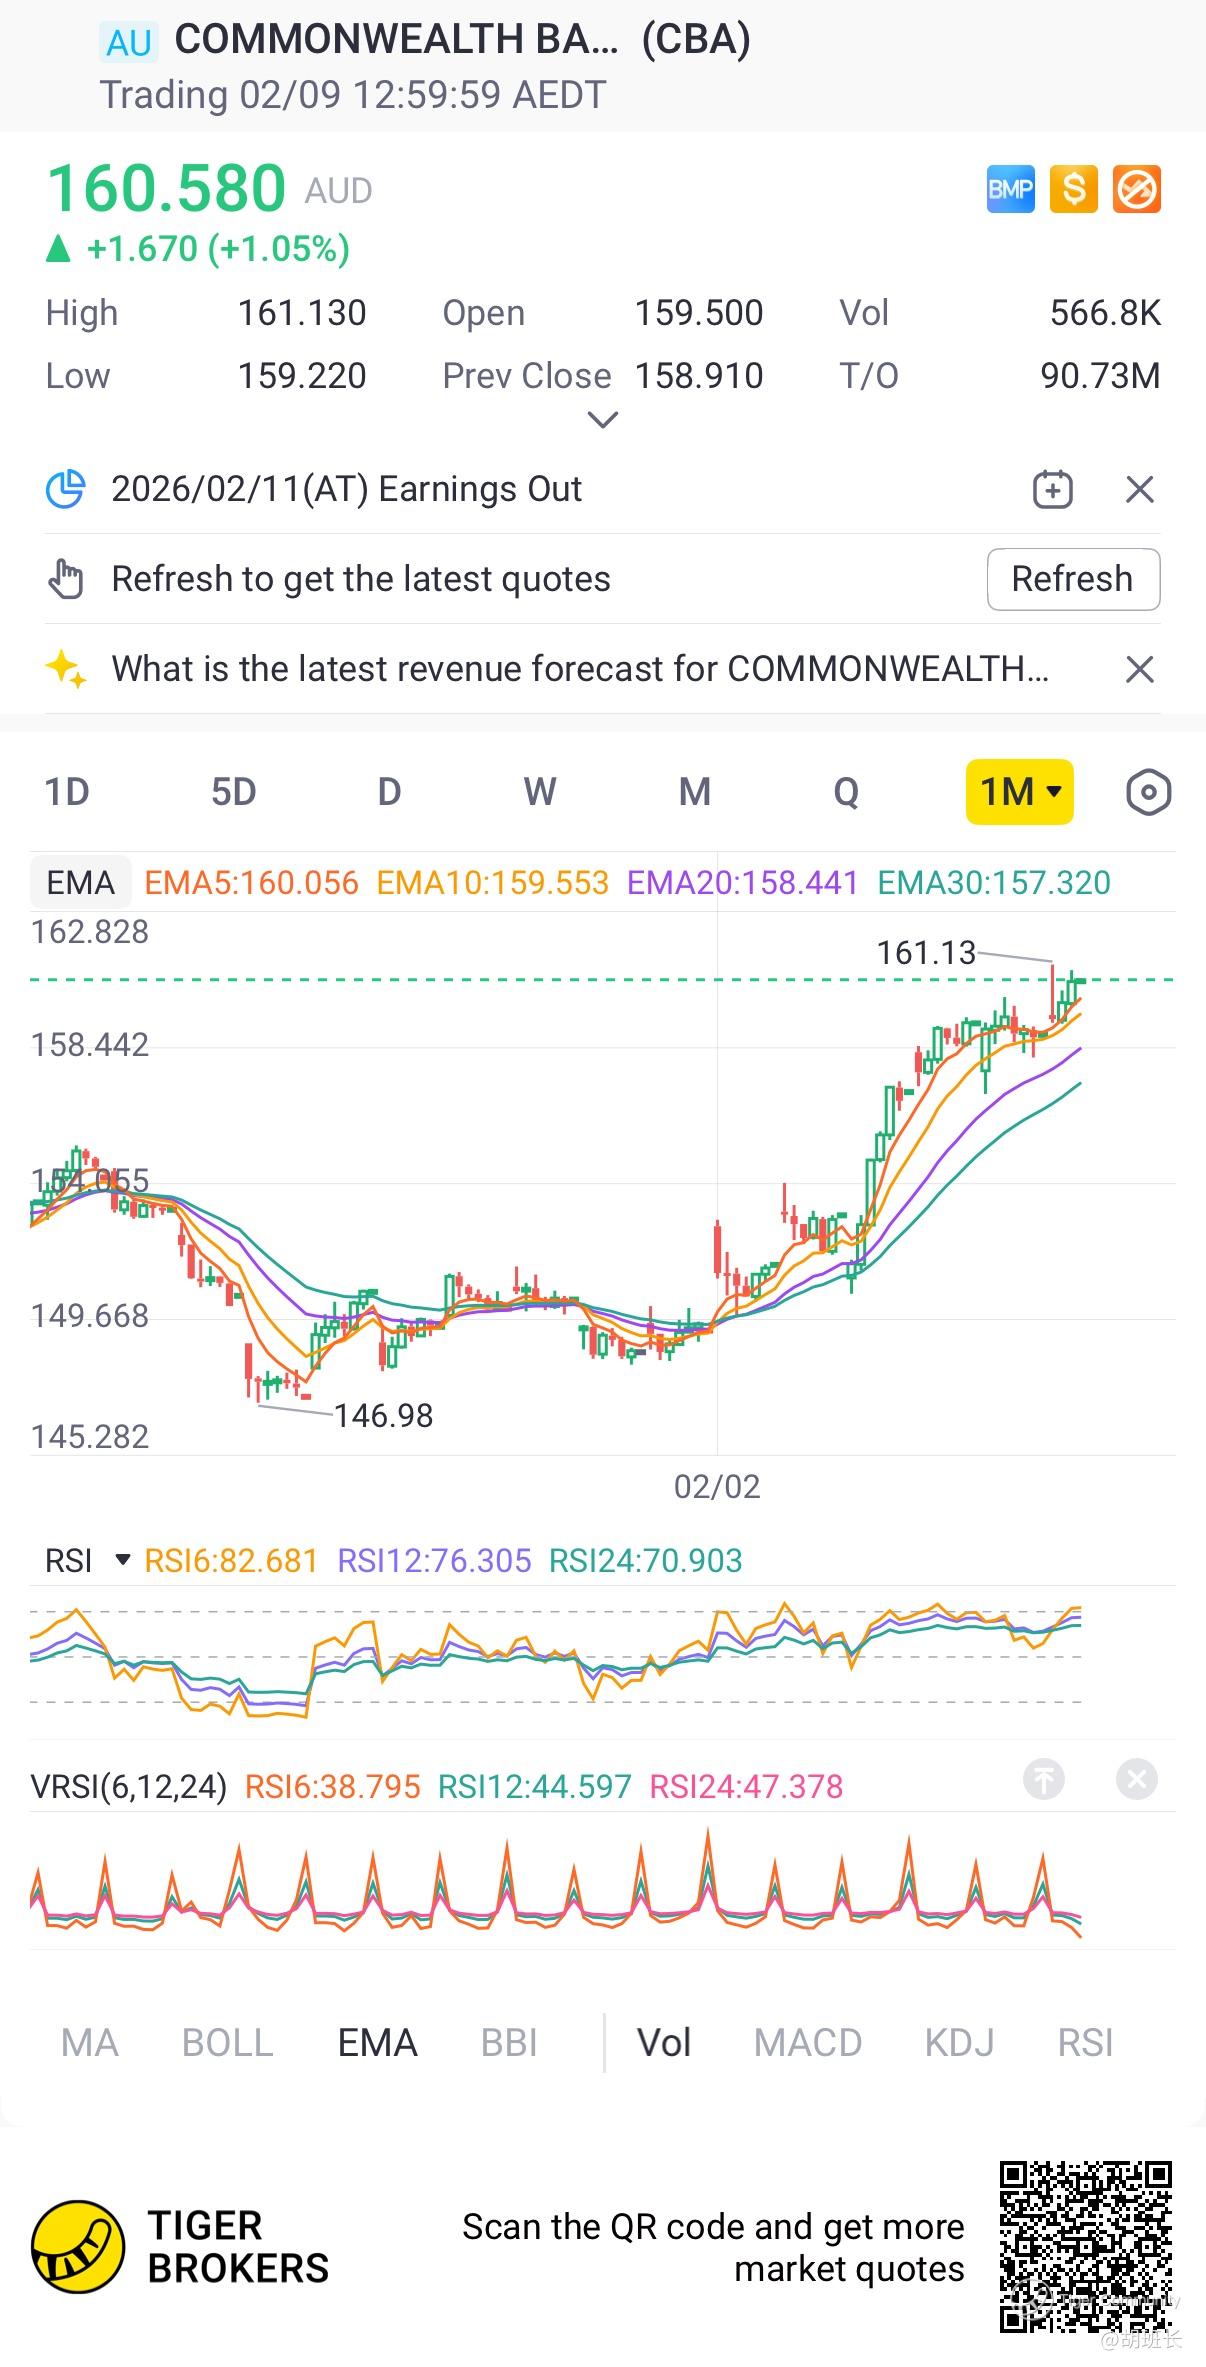Enable the KDJ sub-indicator
The image size is (1206, 2367).
point(960,2043)
